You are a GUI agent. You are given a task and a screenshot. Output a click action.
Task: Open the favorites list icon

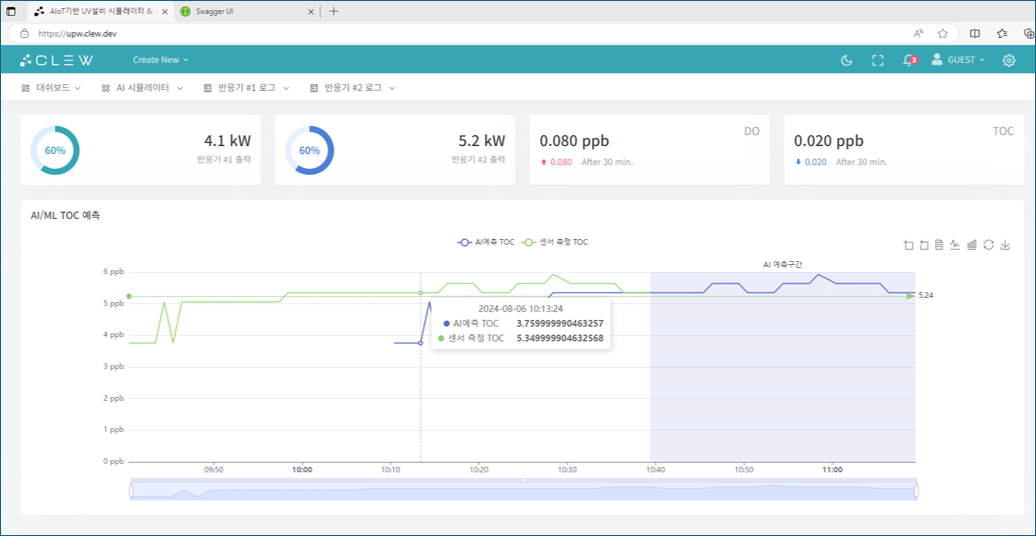[1002, 33]
